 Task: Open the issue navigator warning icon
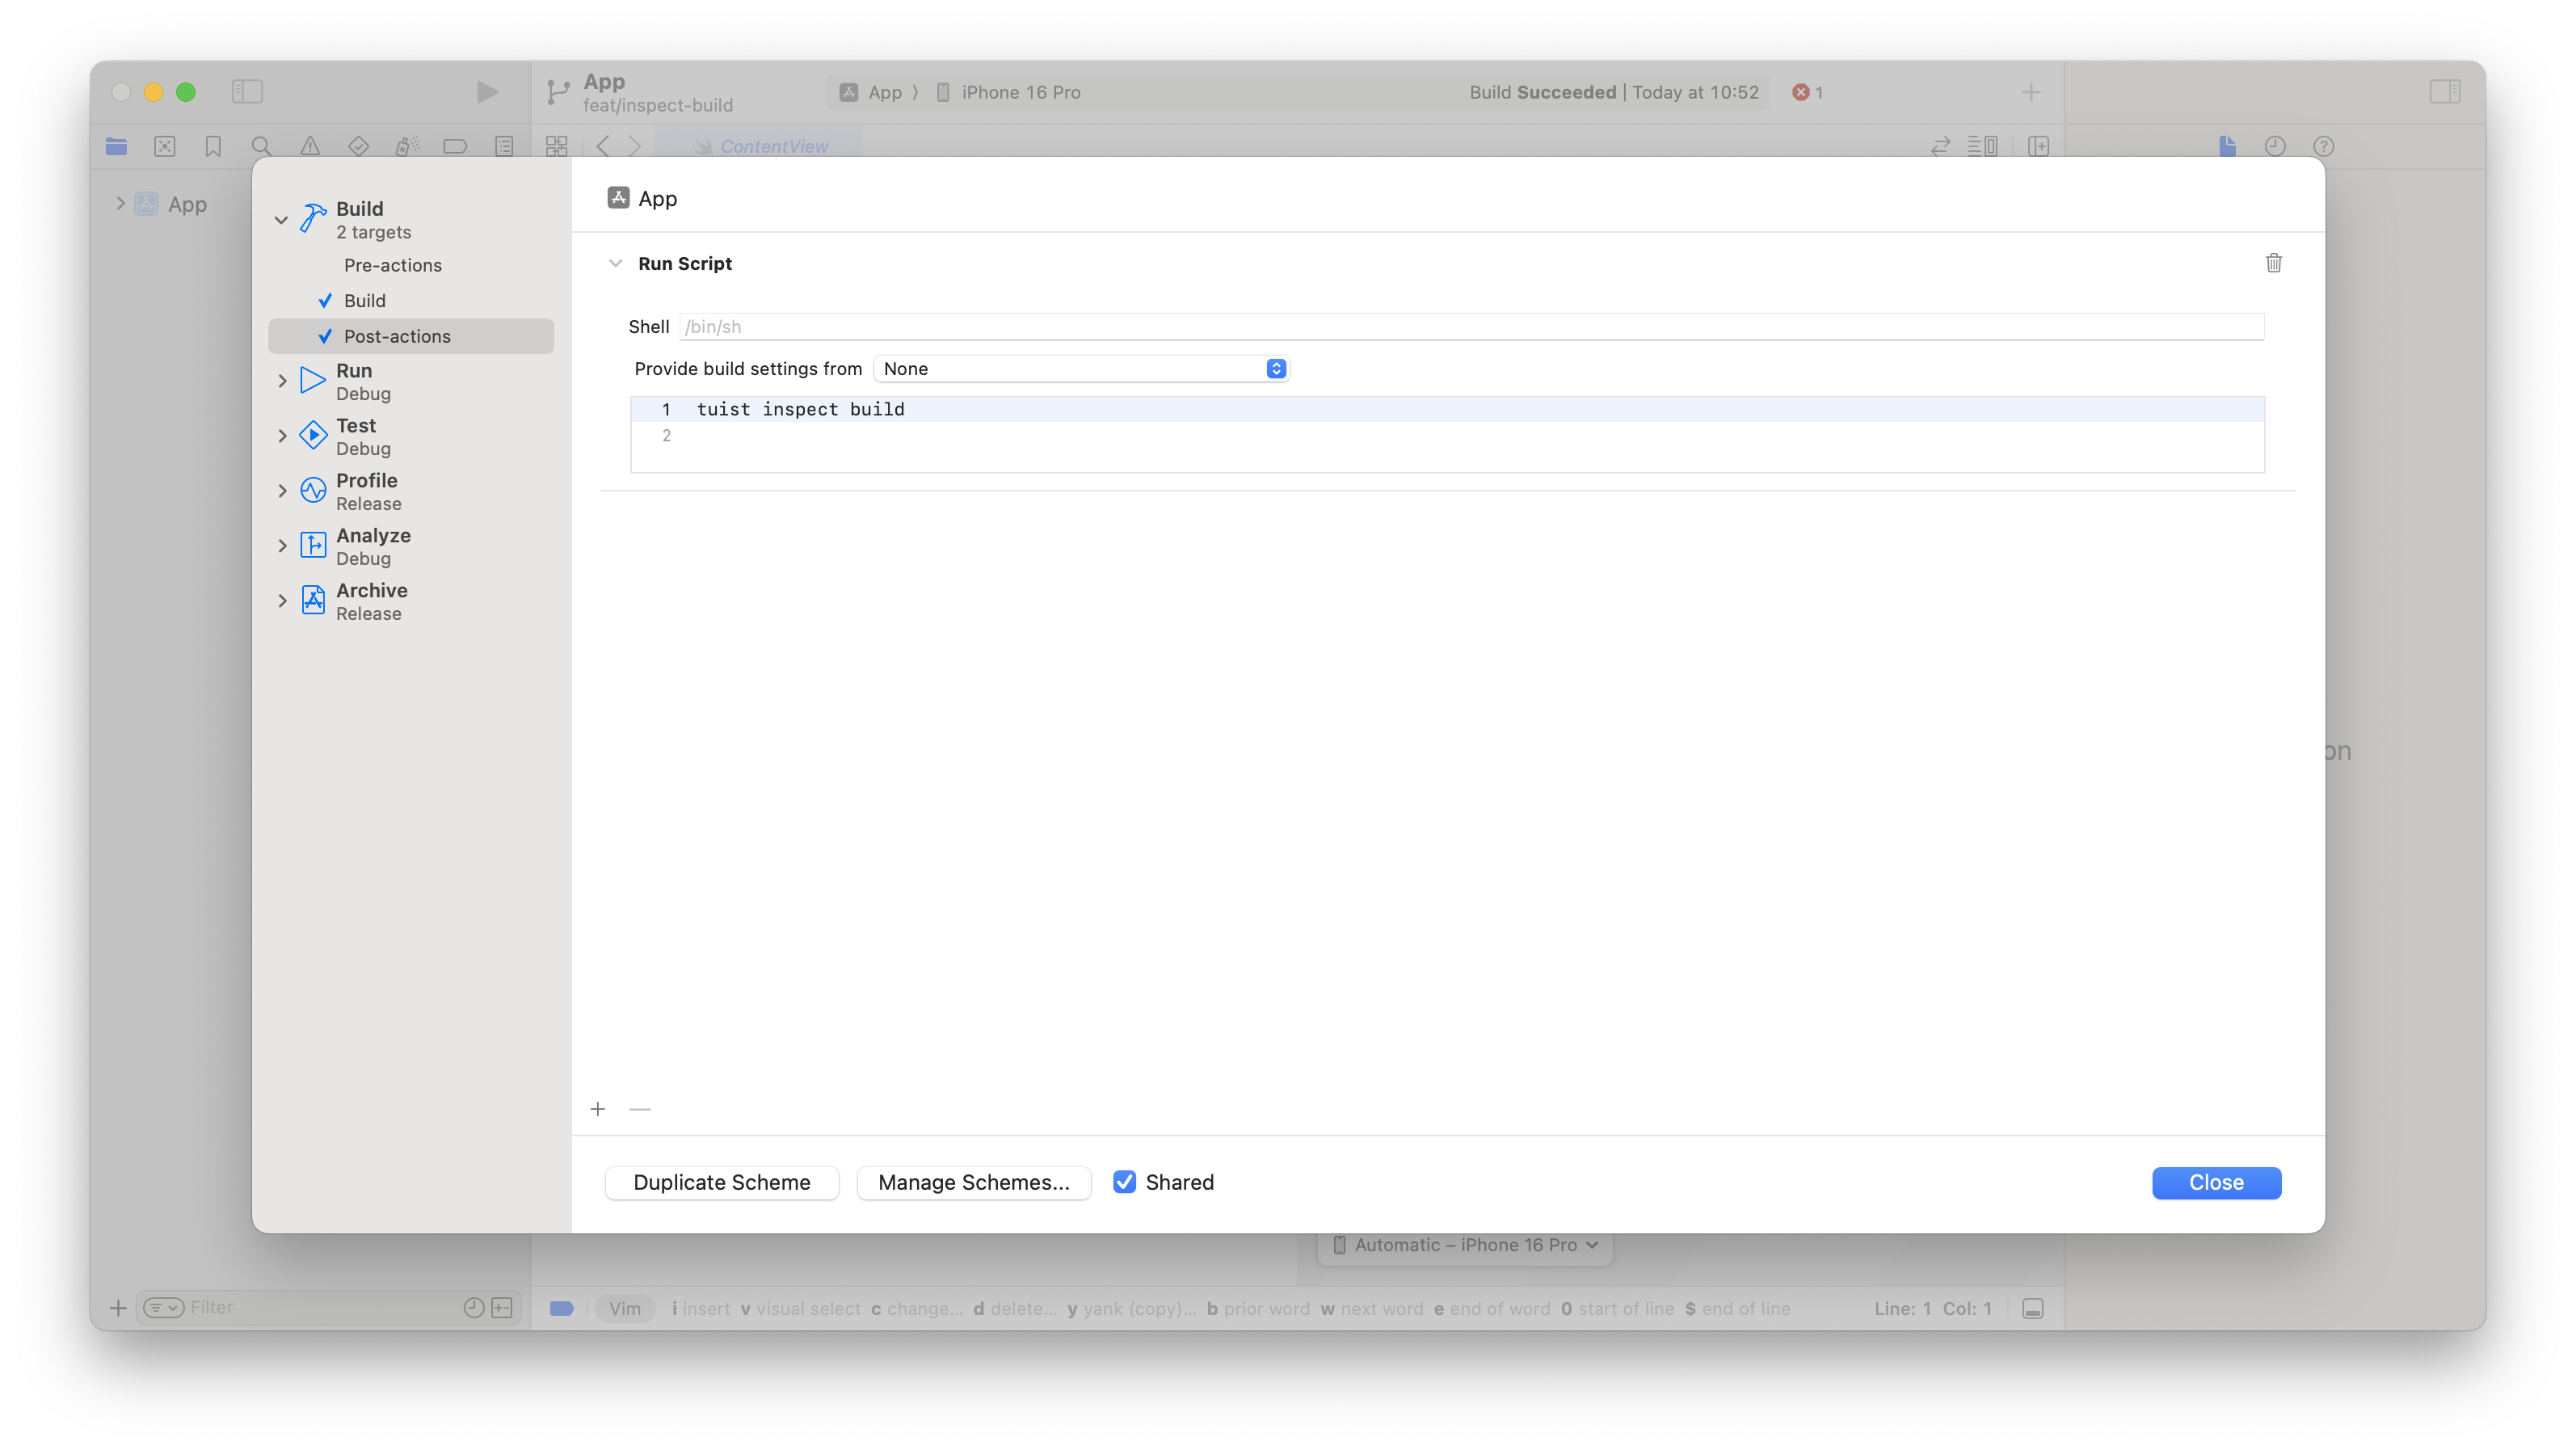pyautogui.click(x=310, y=146)
